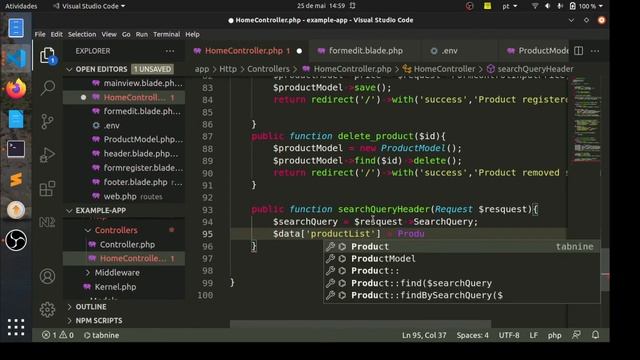Image resolution: width=640 pixels, height=360 pixels.
Task: Open the File menu
Action: pos(40,34)
